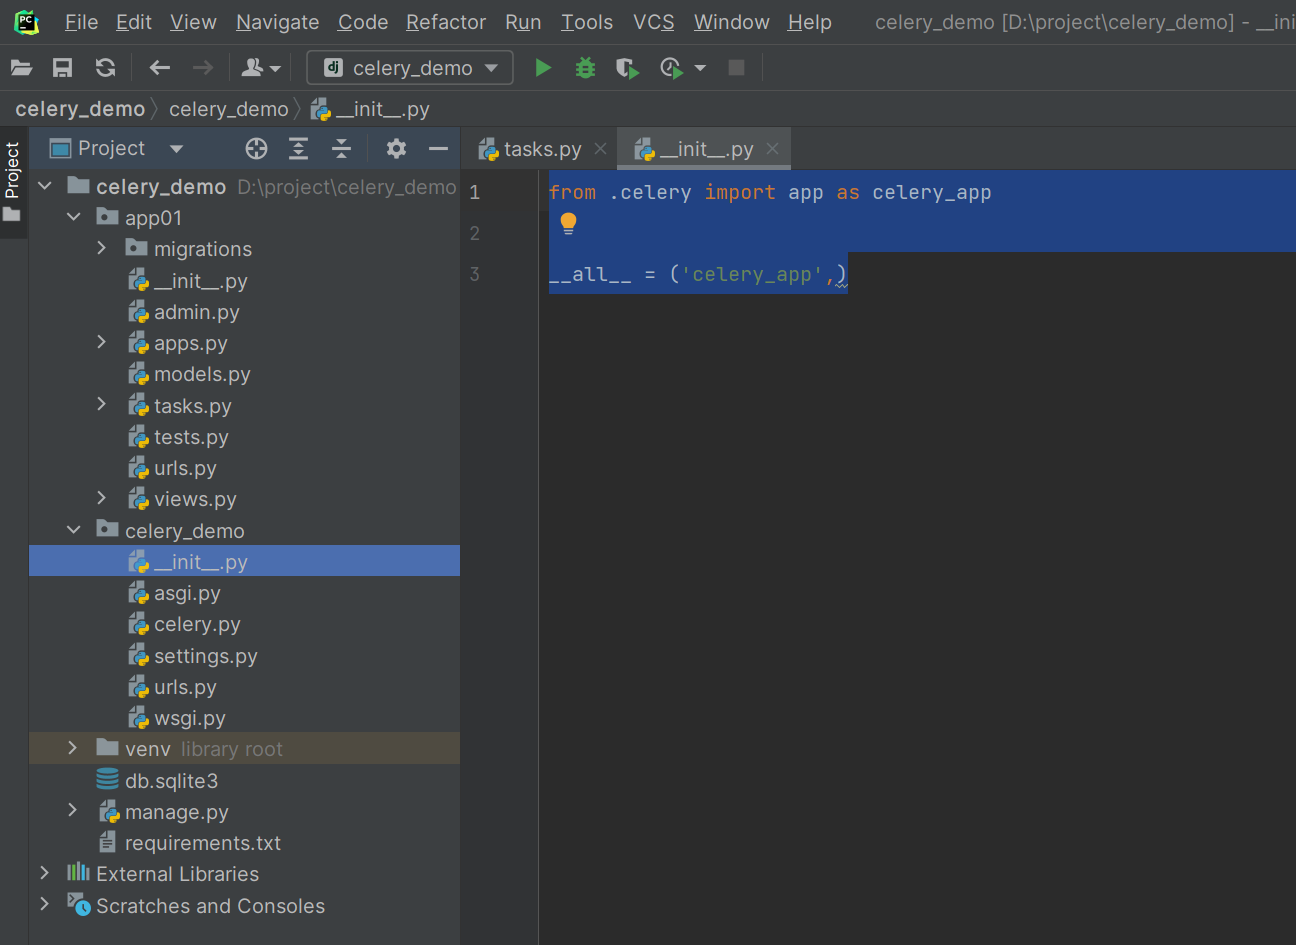Open the celery_demo run configuration dropdown
1296x945 pixels.
[410, 68]
